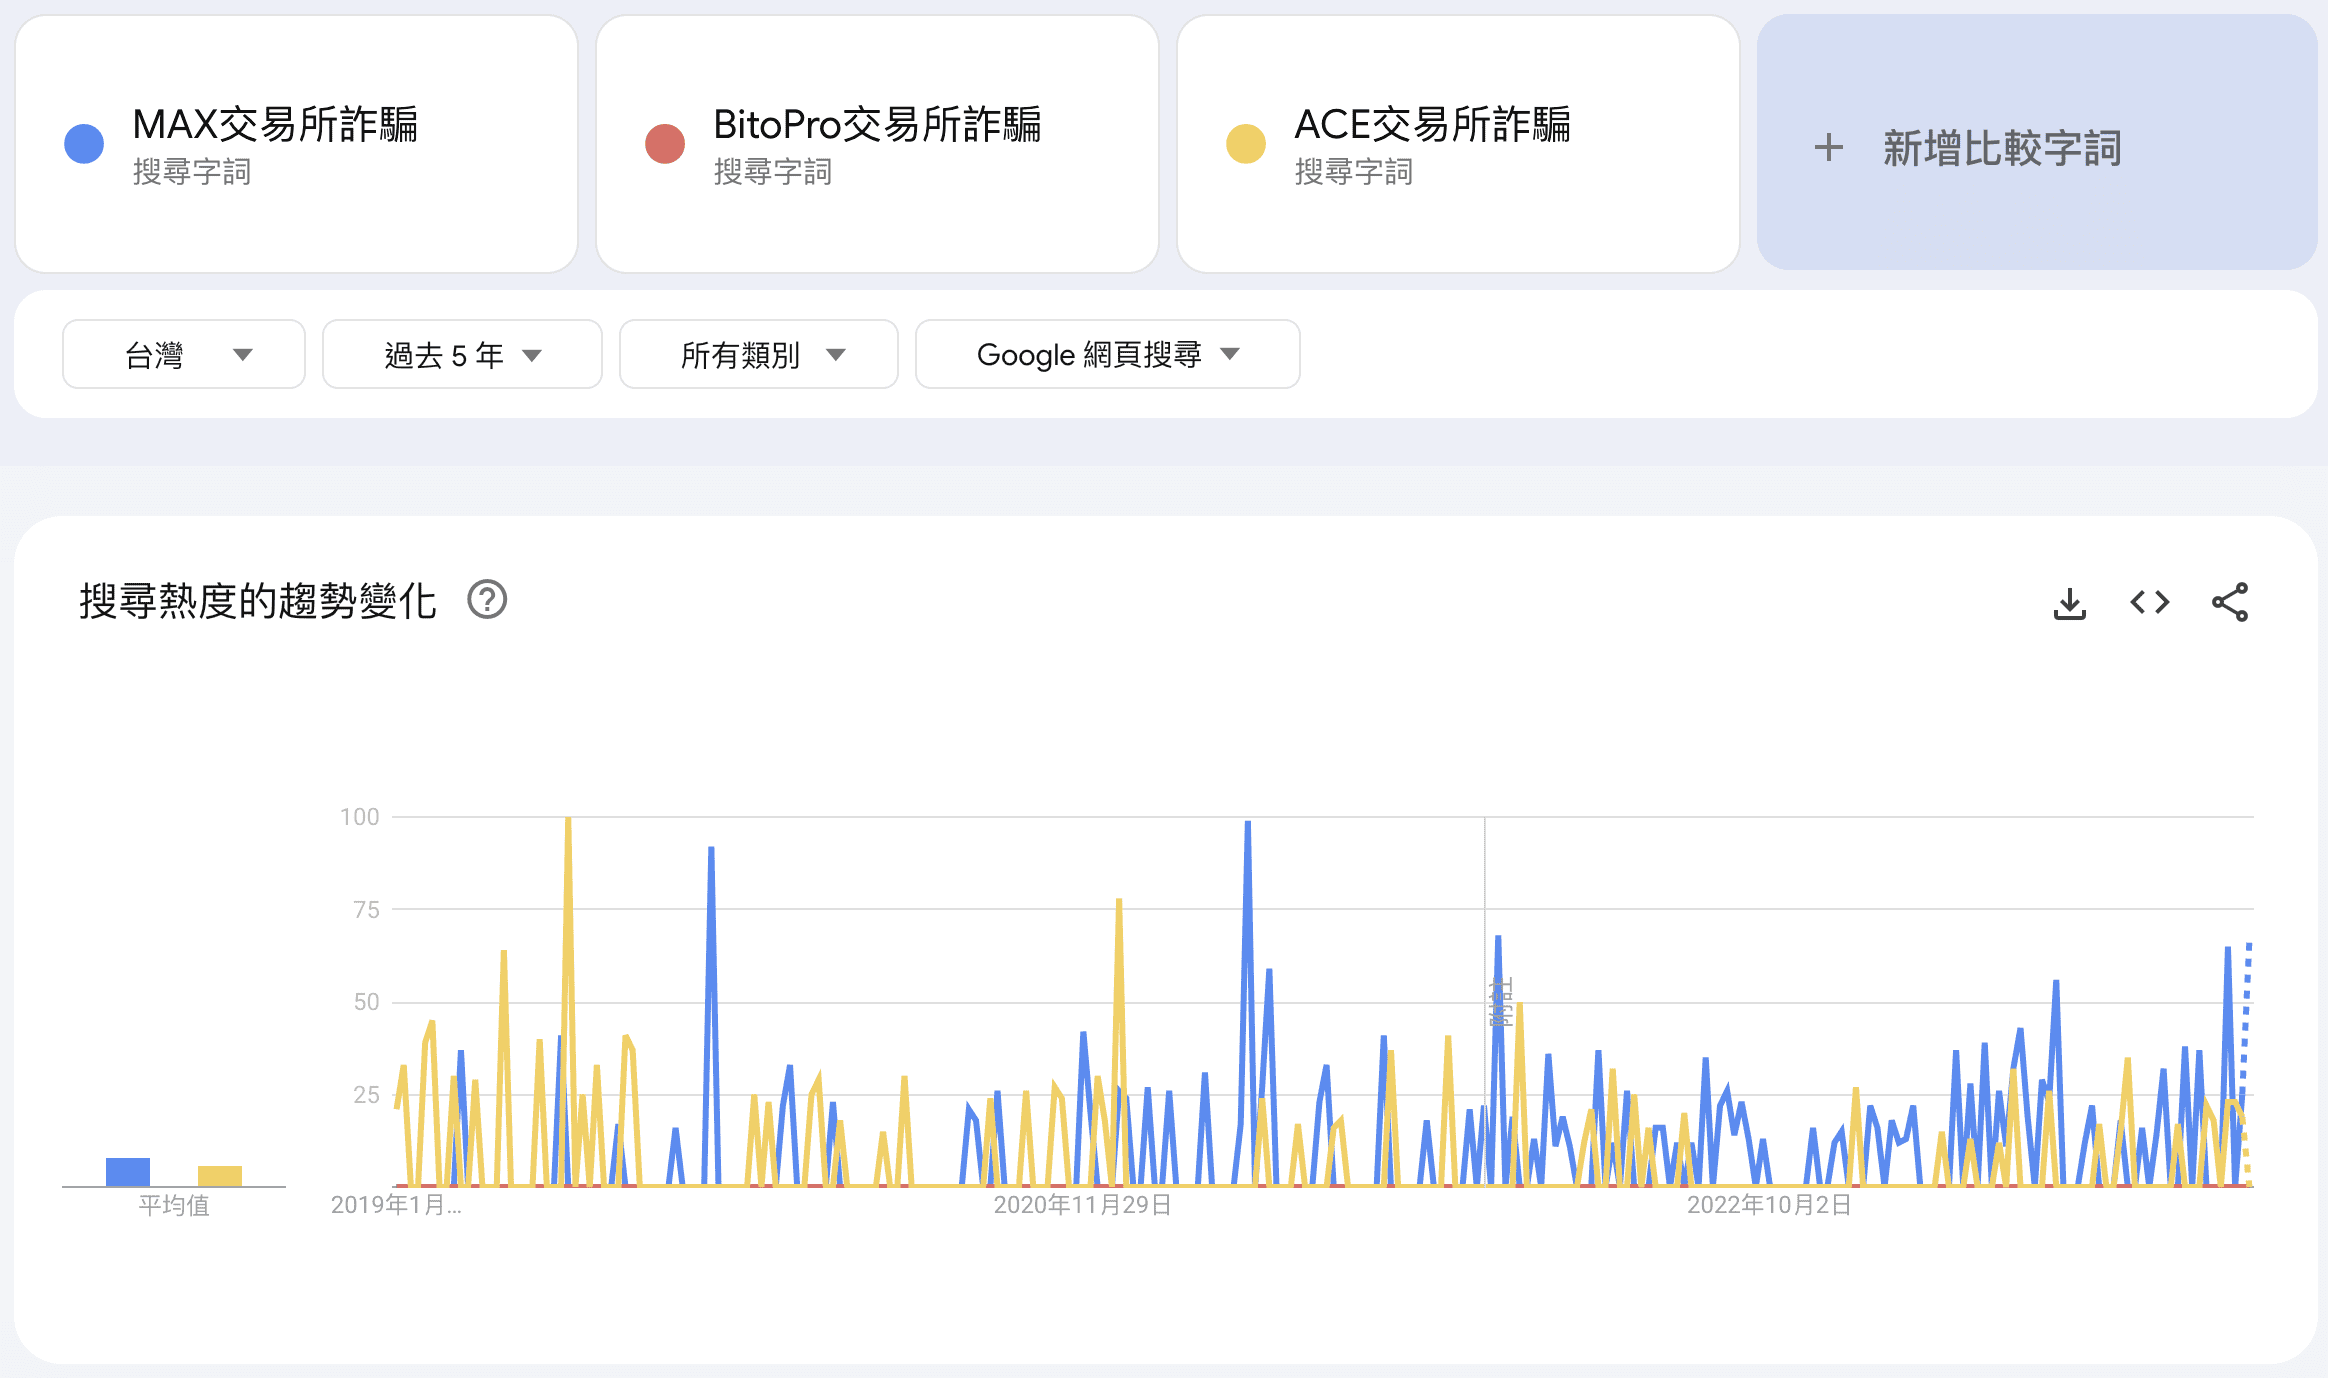This screenshot has width=2328, height=1378.
Task: Click the yellow dot for ACE交易所詐騙
Action: [x=1246, y=144]
